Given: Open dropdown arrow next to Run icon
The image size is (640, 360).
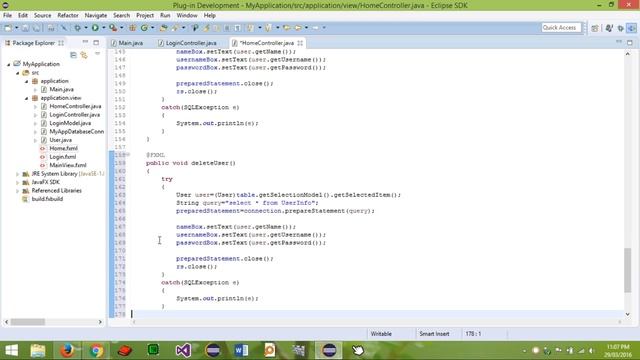Looking at the screenshot, I should pyautogui.click(x=104, y=28).
